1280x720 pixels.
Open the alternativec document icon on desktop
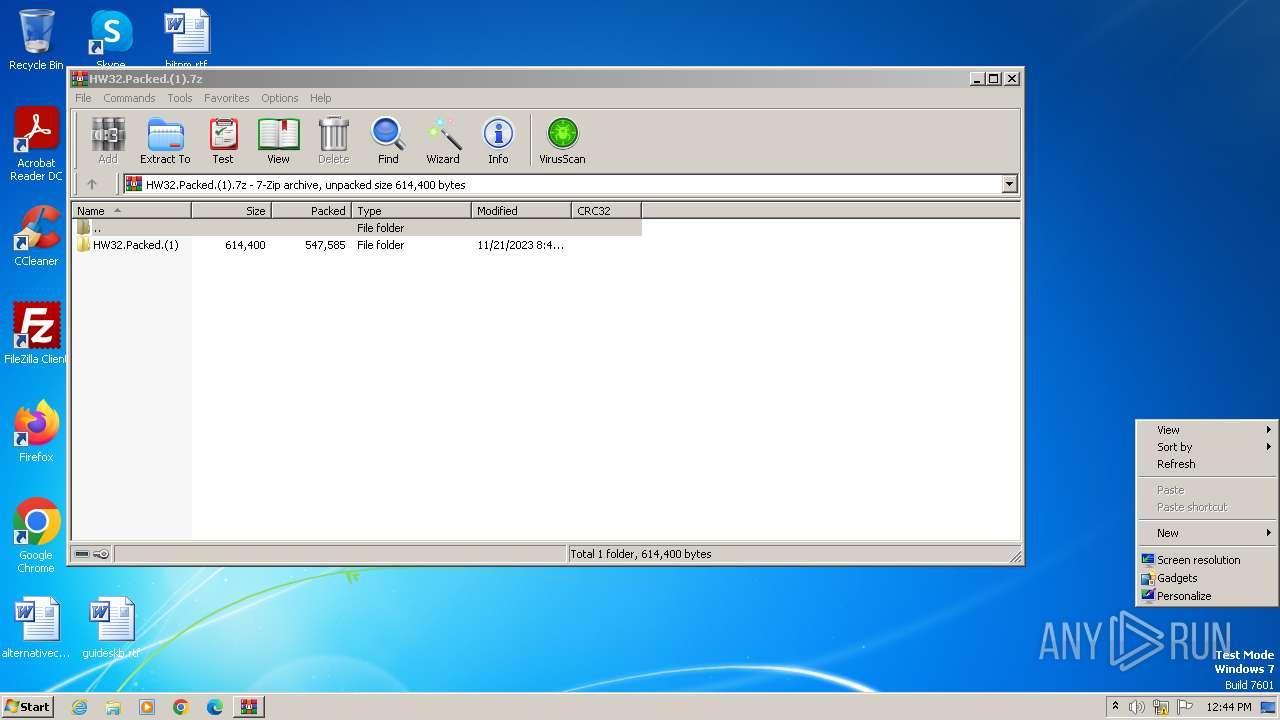(36, 628)
